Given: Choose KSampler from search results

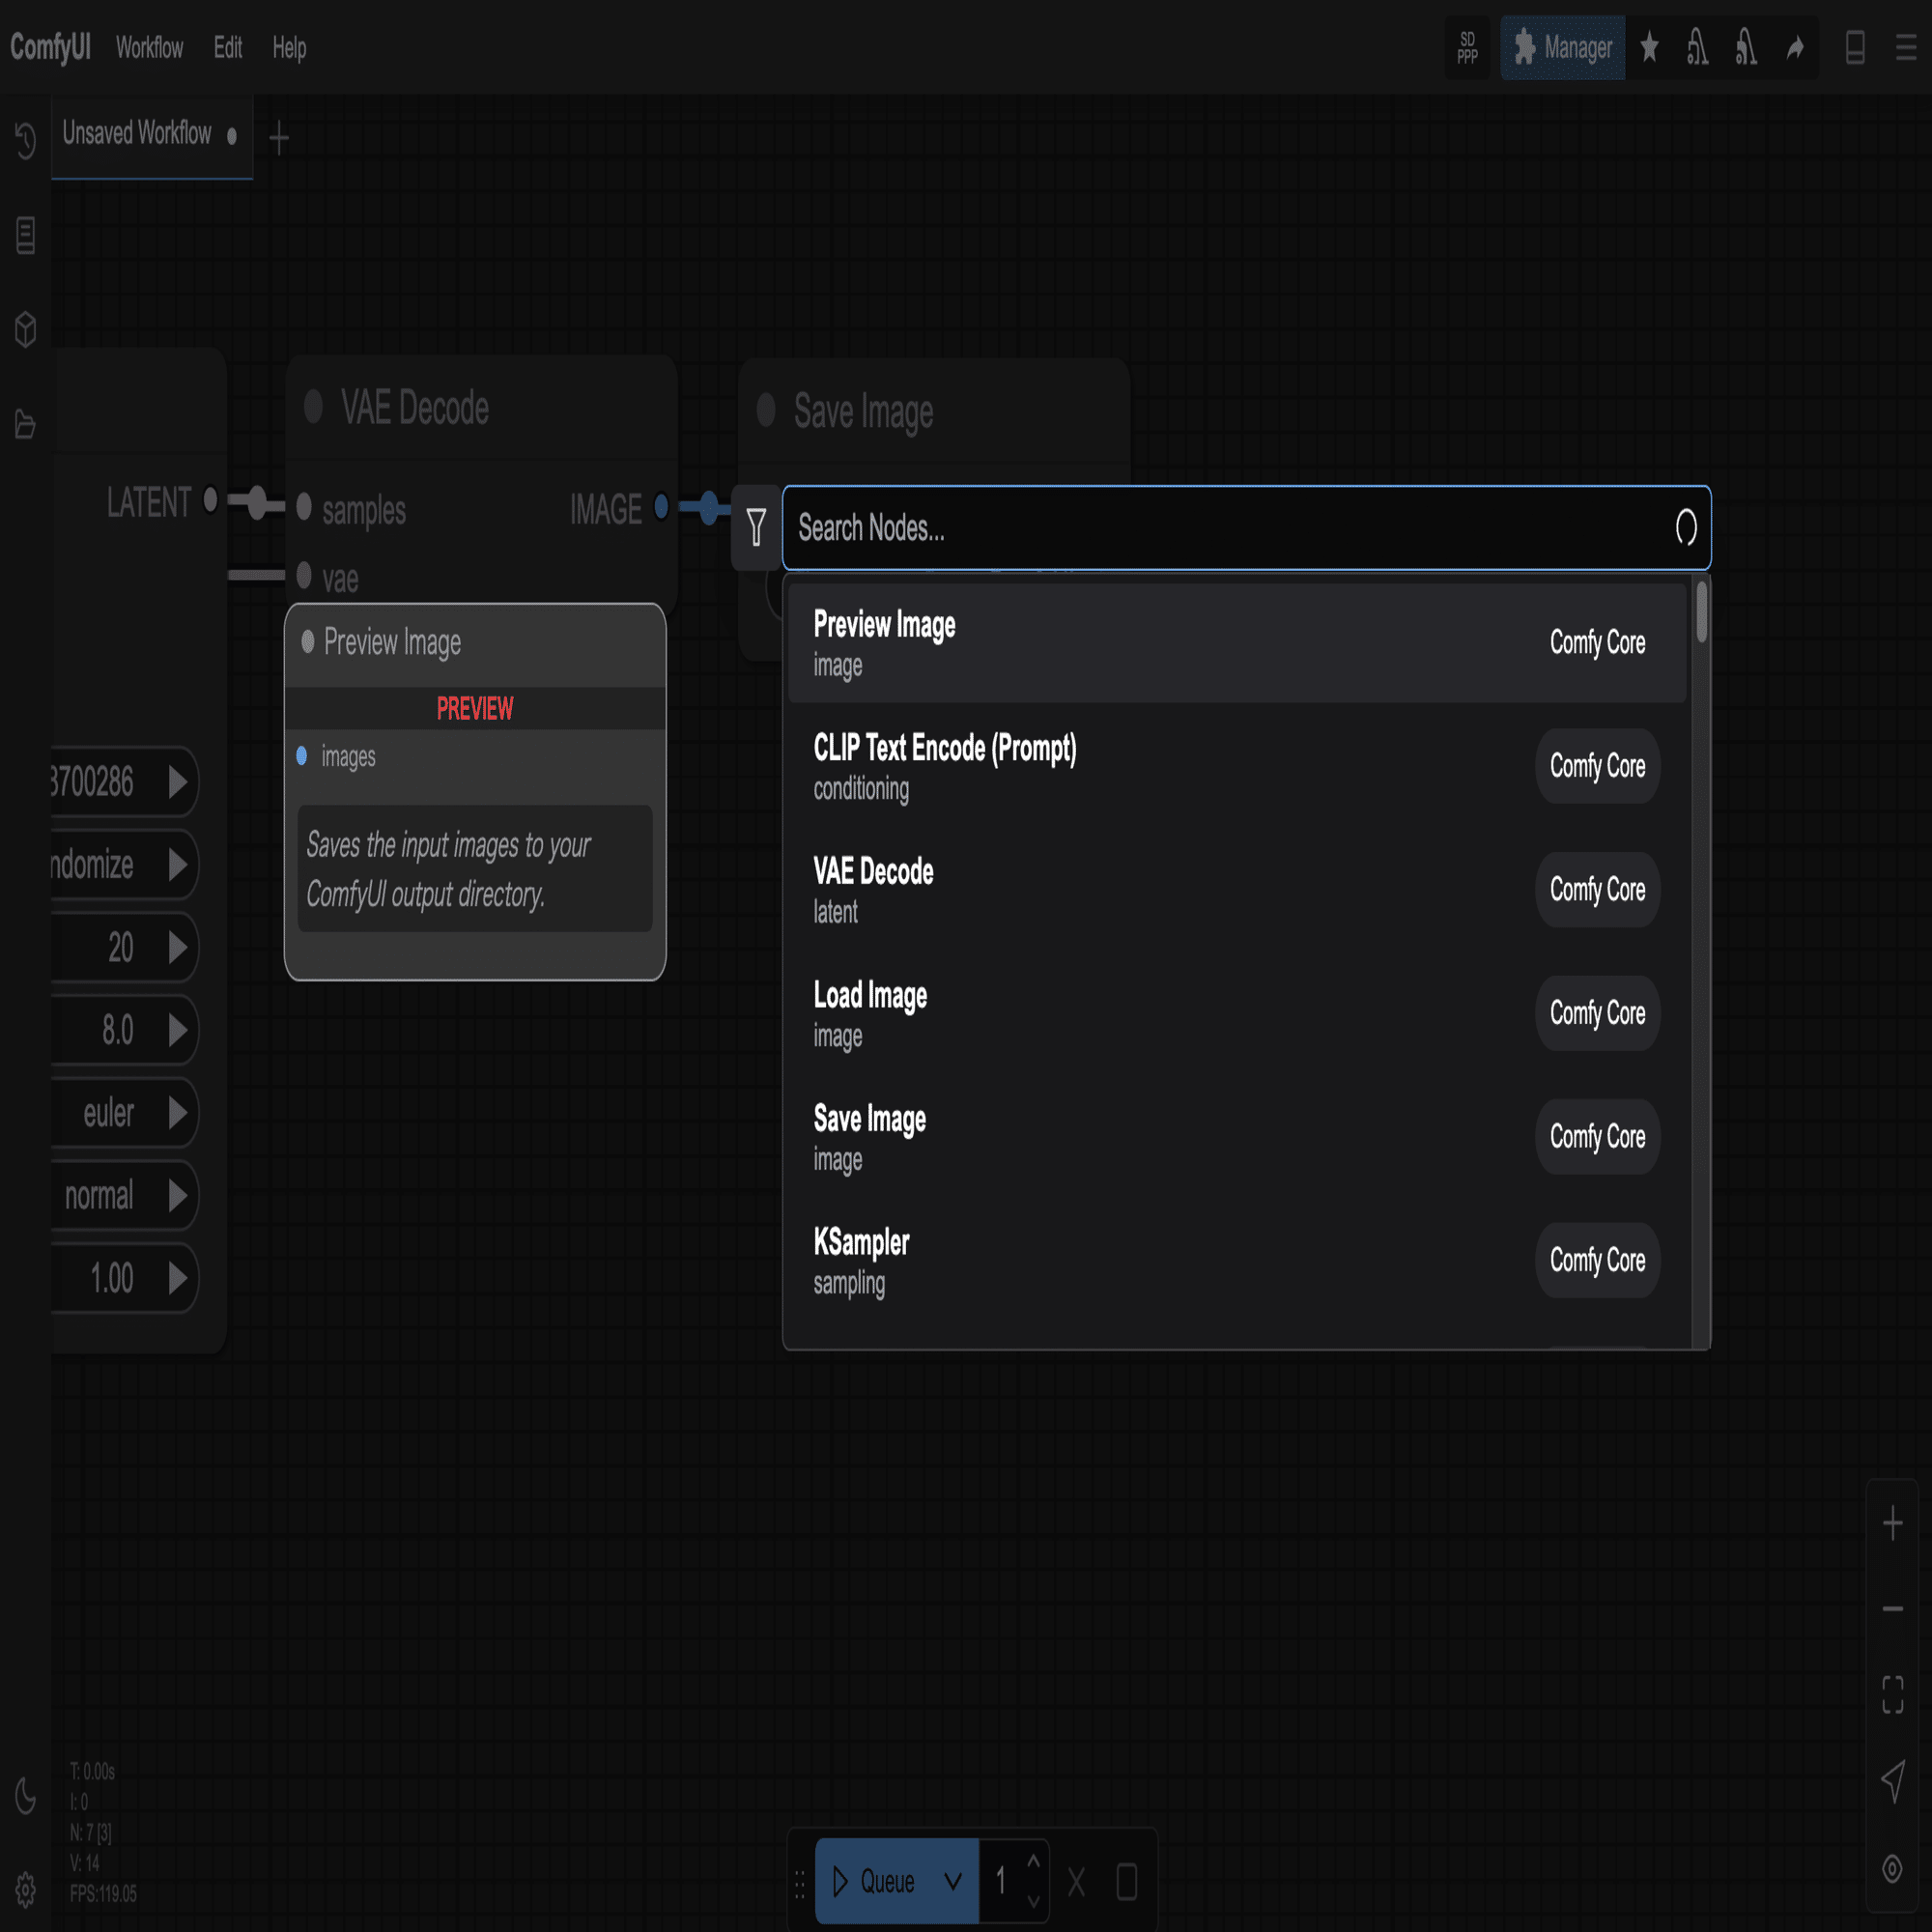Looking at the screenshot, I should click(1237, 1260).
